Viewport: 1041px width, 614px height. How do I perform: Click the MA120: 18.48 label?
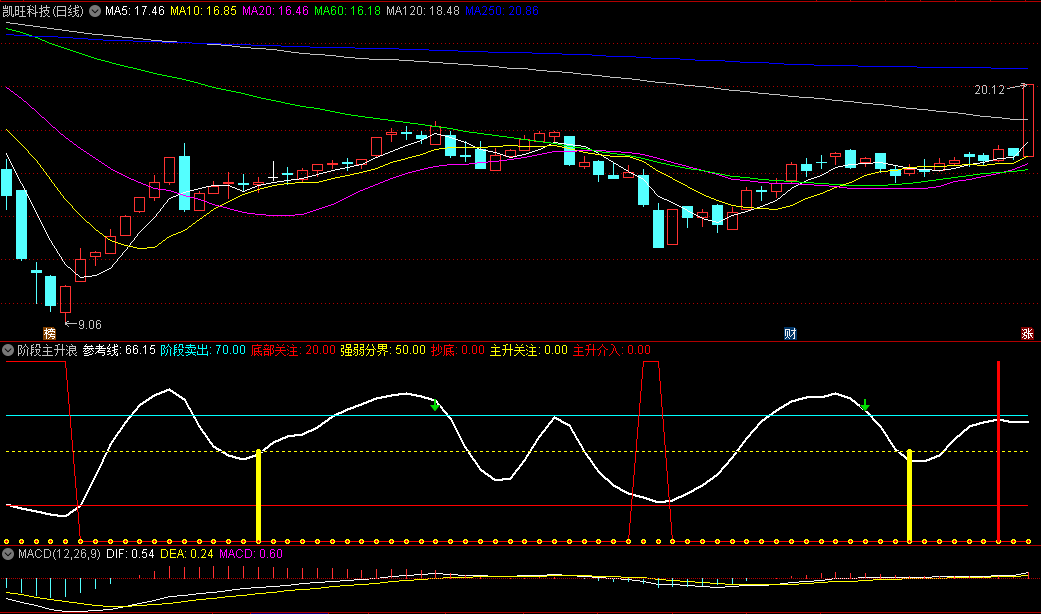423,11
